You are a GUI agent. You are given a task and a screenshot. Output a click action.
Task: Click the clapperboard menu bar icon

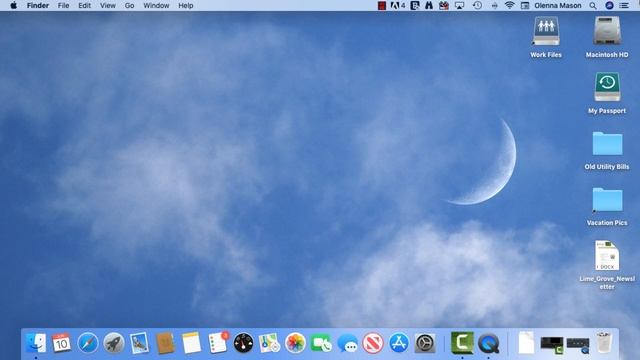pyautogui.click(x=444, y=6)
